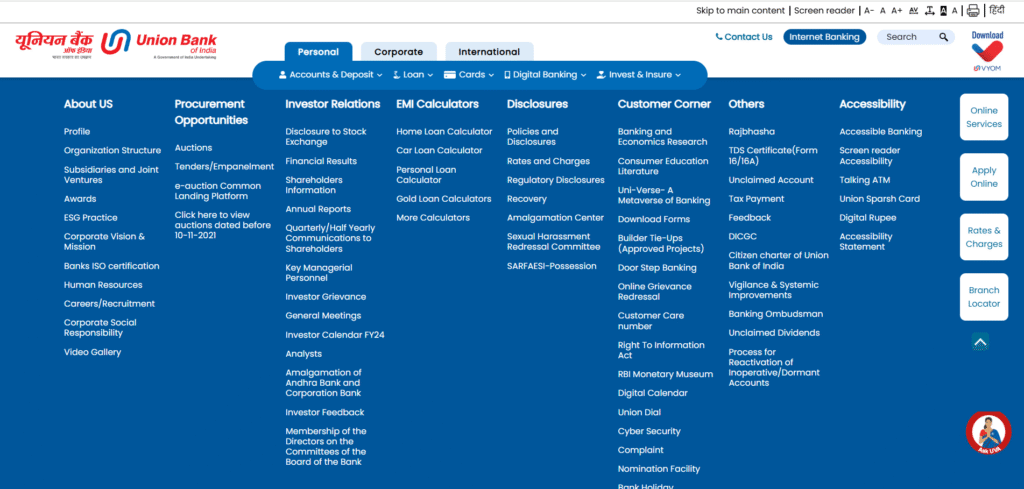
Task: Open the Branch Locator side button
Action: (x=984, y=297)
